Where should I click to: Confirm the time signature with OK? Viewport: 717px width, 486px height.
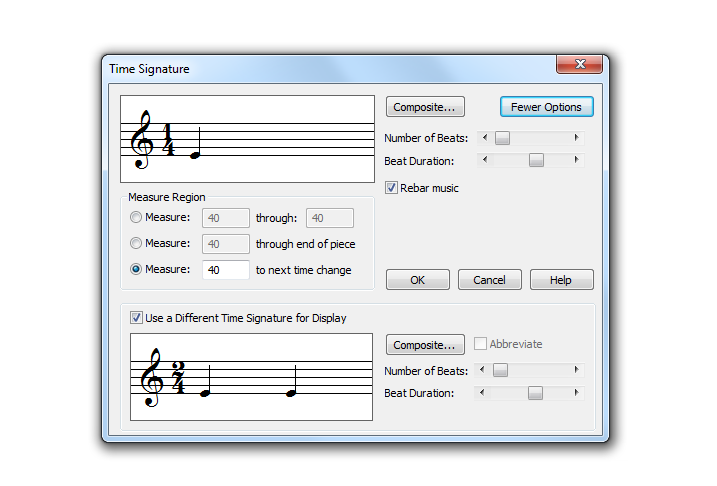coord(418,280)
